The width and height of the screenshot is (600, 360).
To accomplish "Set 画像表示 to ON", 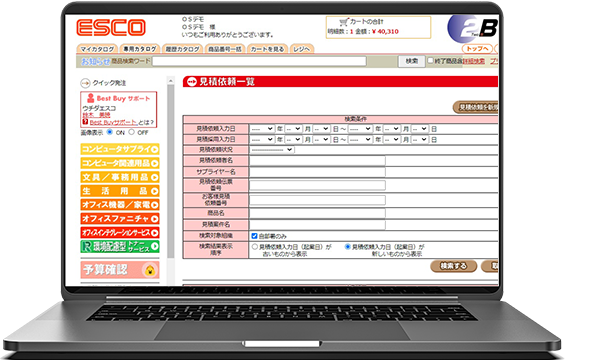I will [x=110, y=132].
